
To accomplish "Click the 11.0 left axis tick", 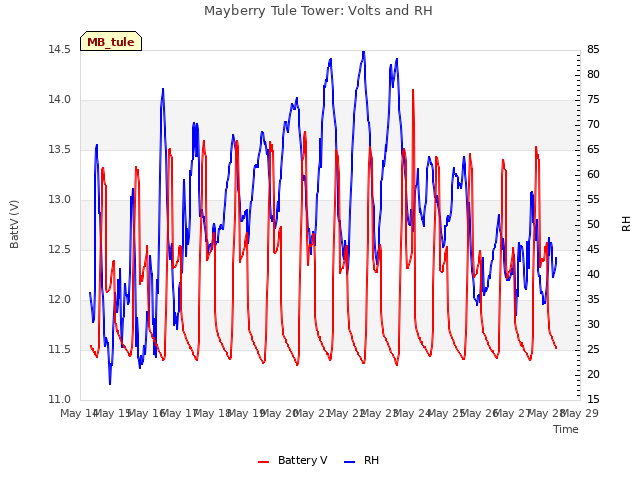I will point(59,399).
